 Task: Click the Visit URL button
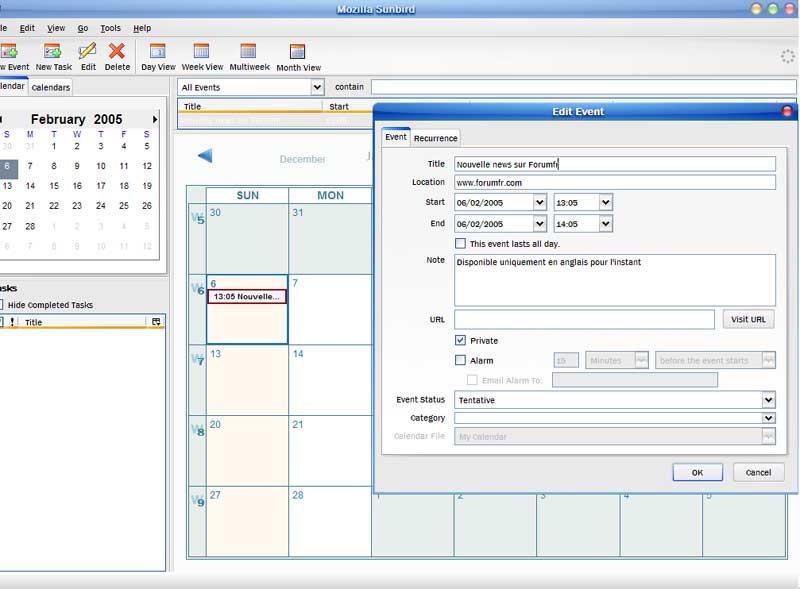pyautogui.click(x=748, y=319)
